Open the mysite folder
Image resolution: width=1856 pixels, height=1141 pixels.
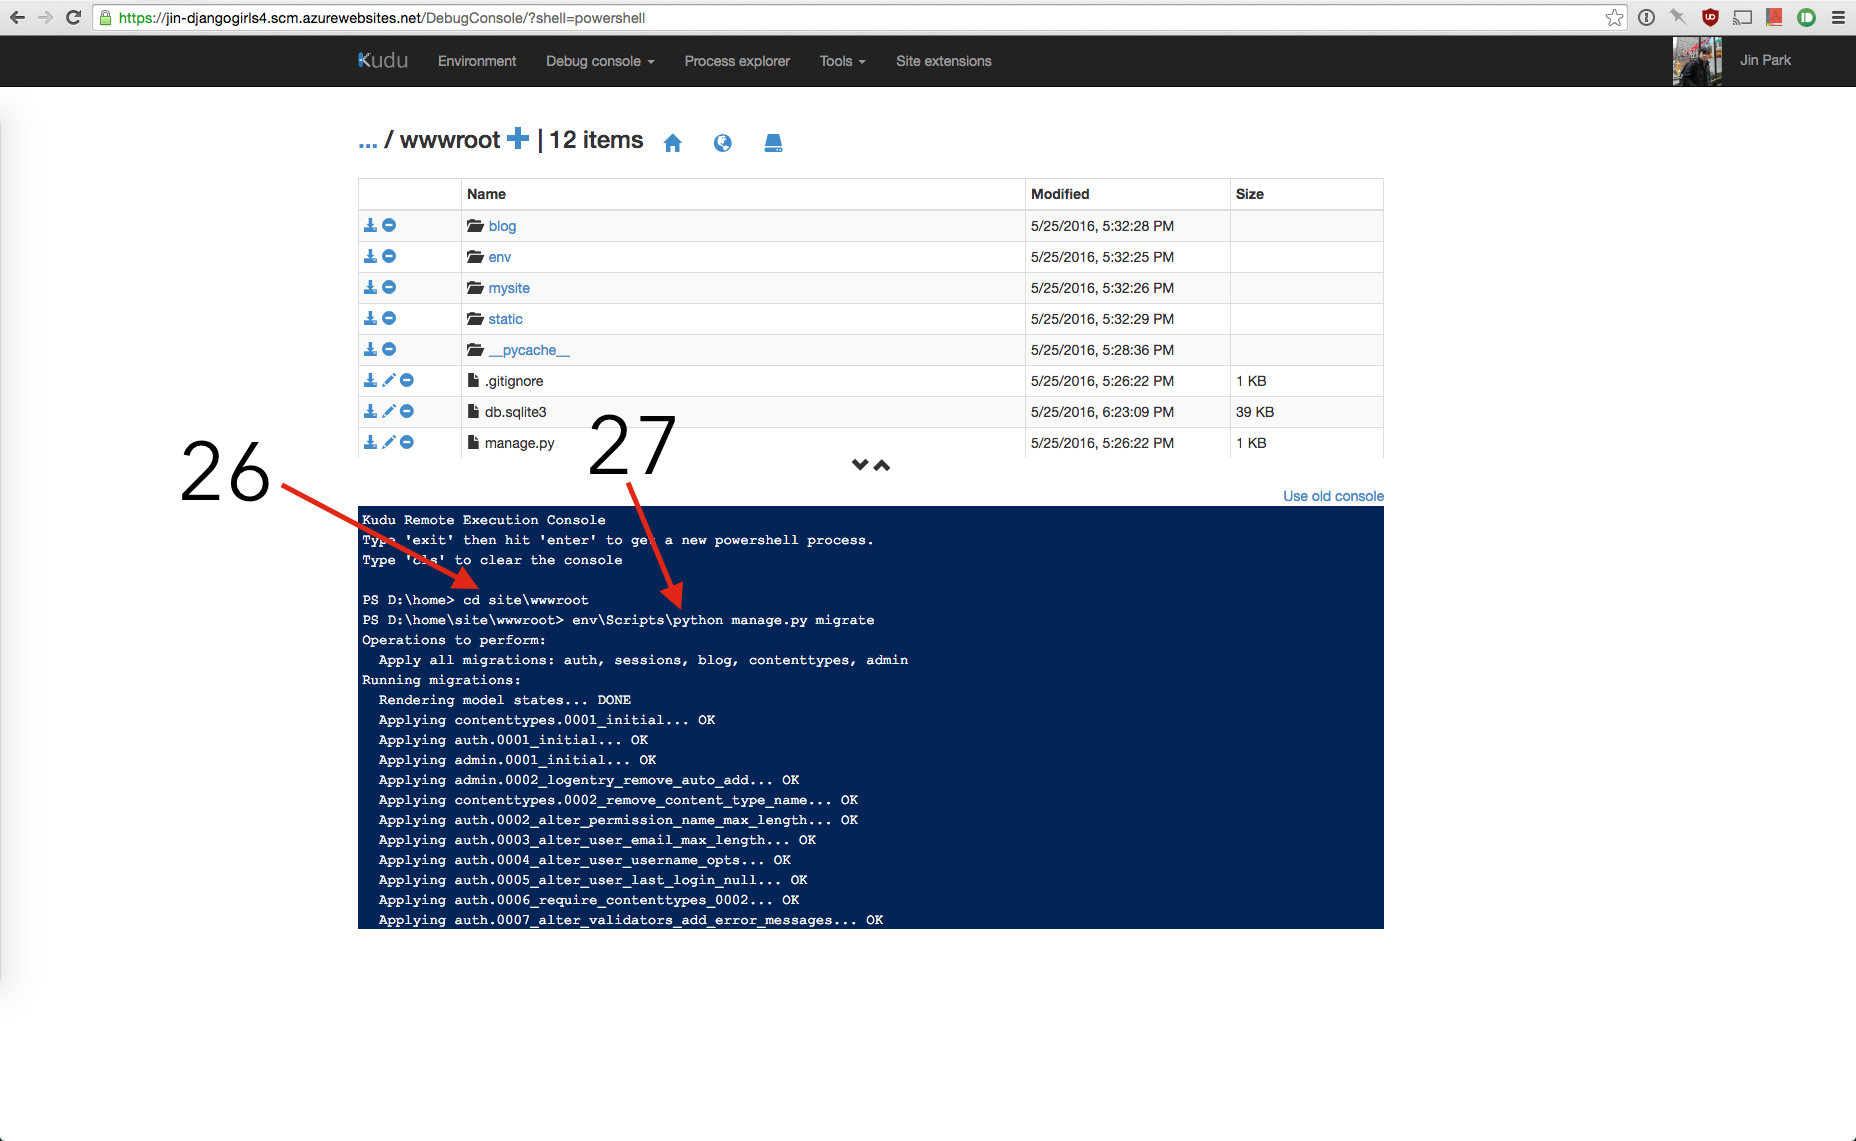[x=509, y=288]
